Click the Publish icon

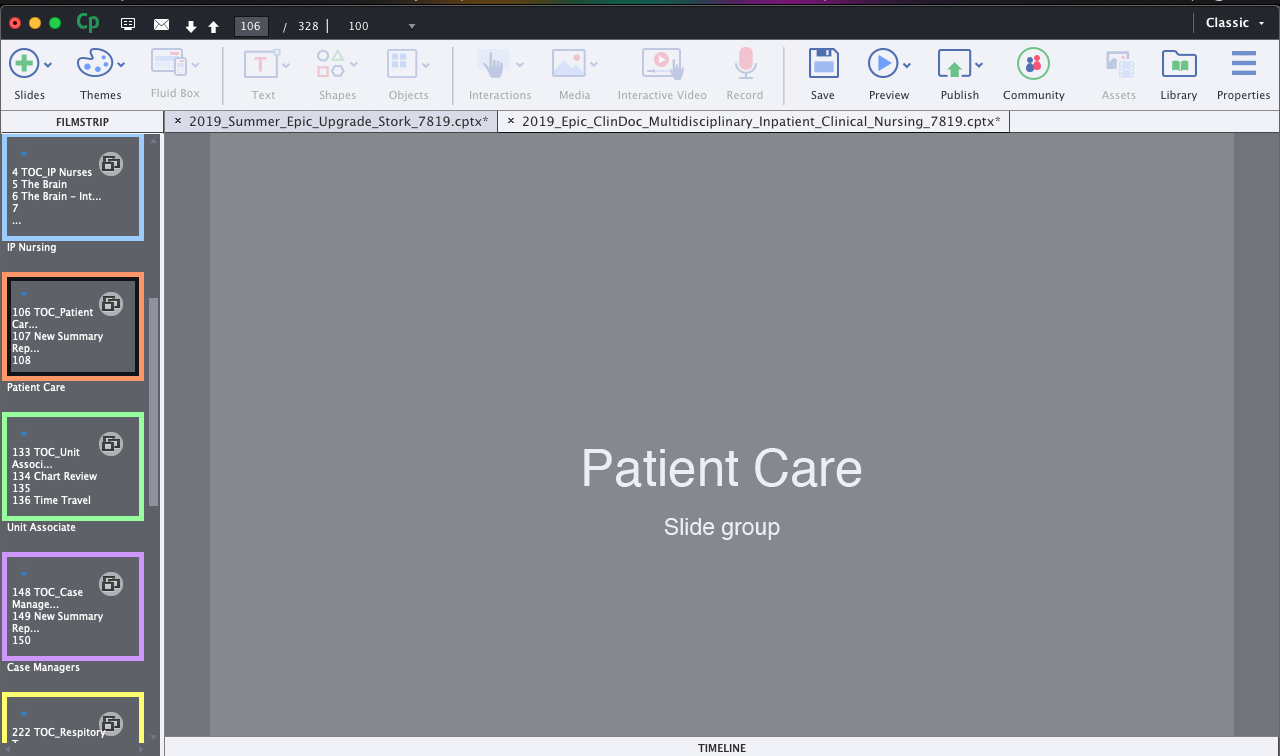(x=954, y=64)
